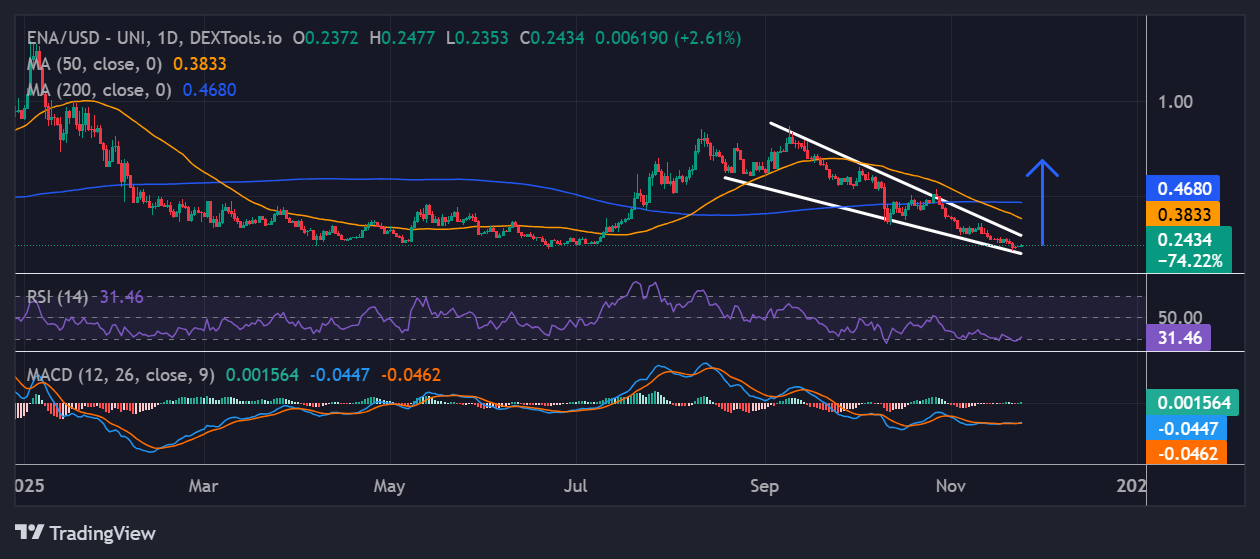Click the green 0.001564 MACD histogram label

pos(1193,402)
